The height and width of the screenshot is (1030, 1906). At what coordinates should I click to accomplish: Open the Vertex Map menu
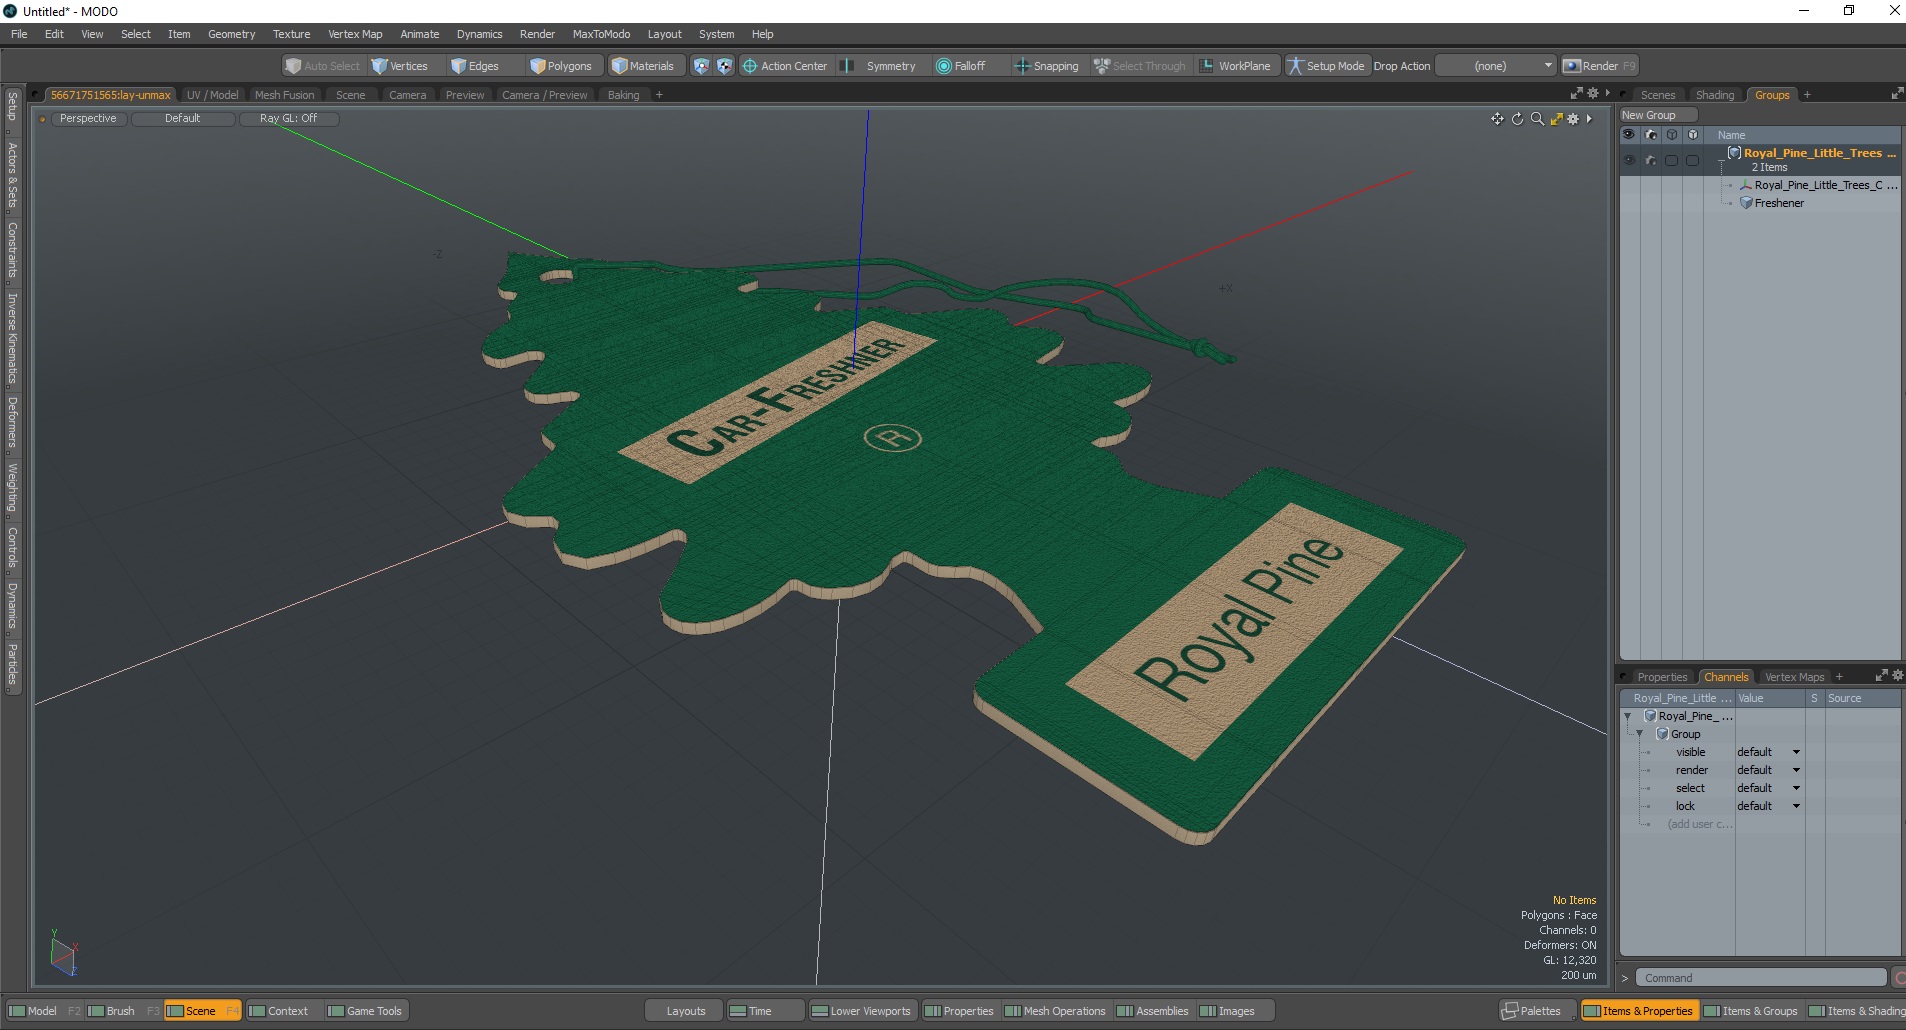point(355,34)
